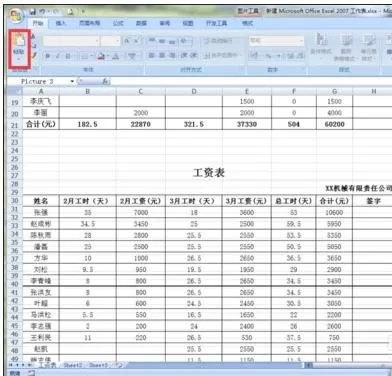
Task: Toggle Italic formatting button
Action: click(58, 56)
